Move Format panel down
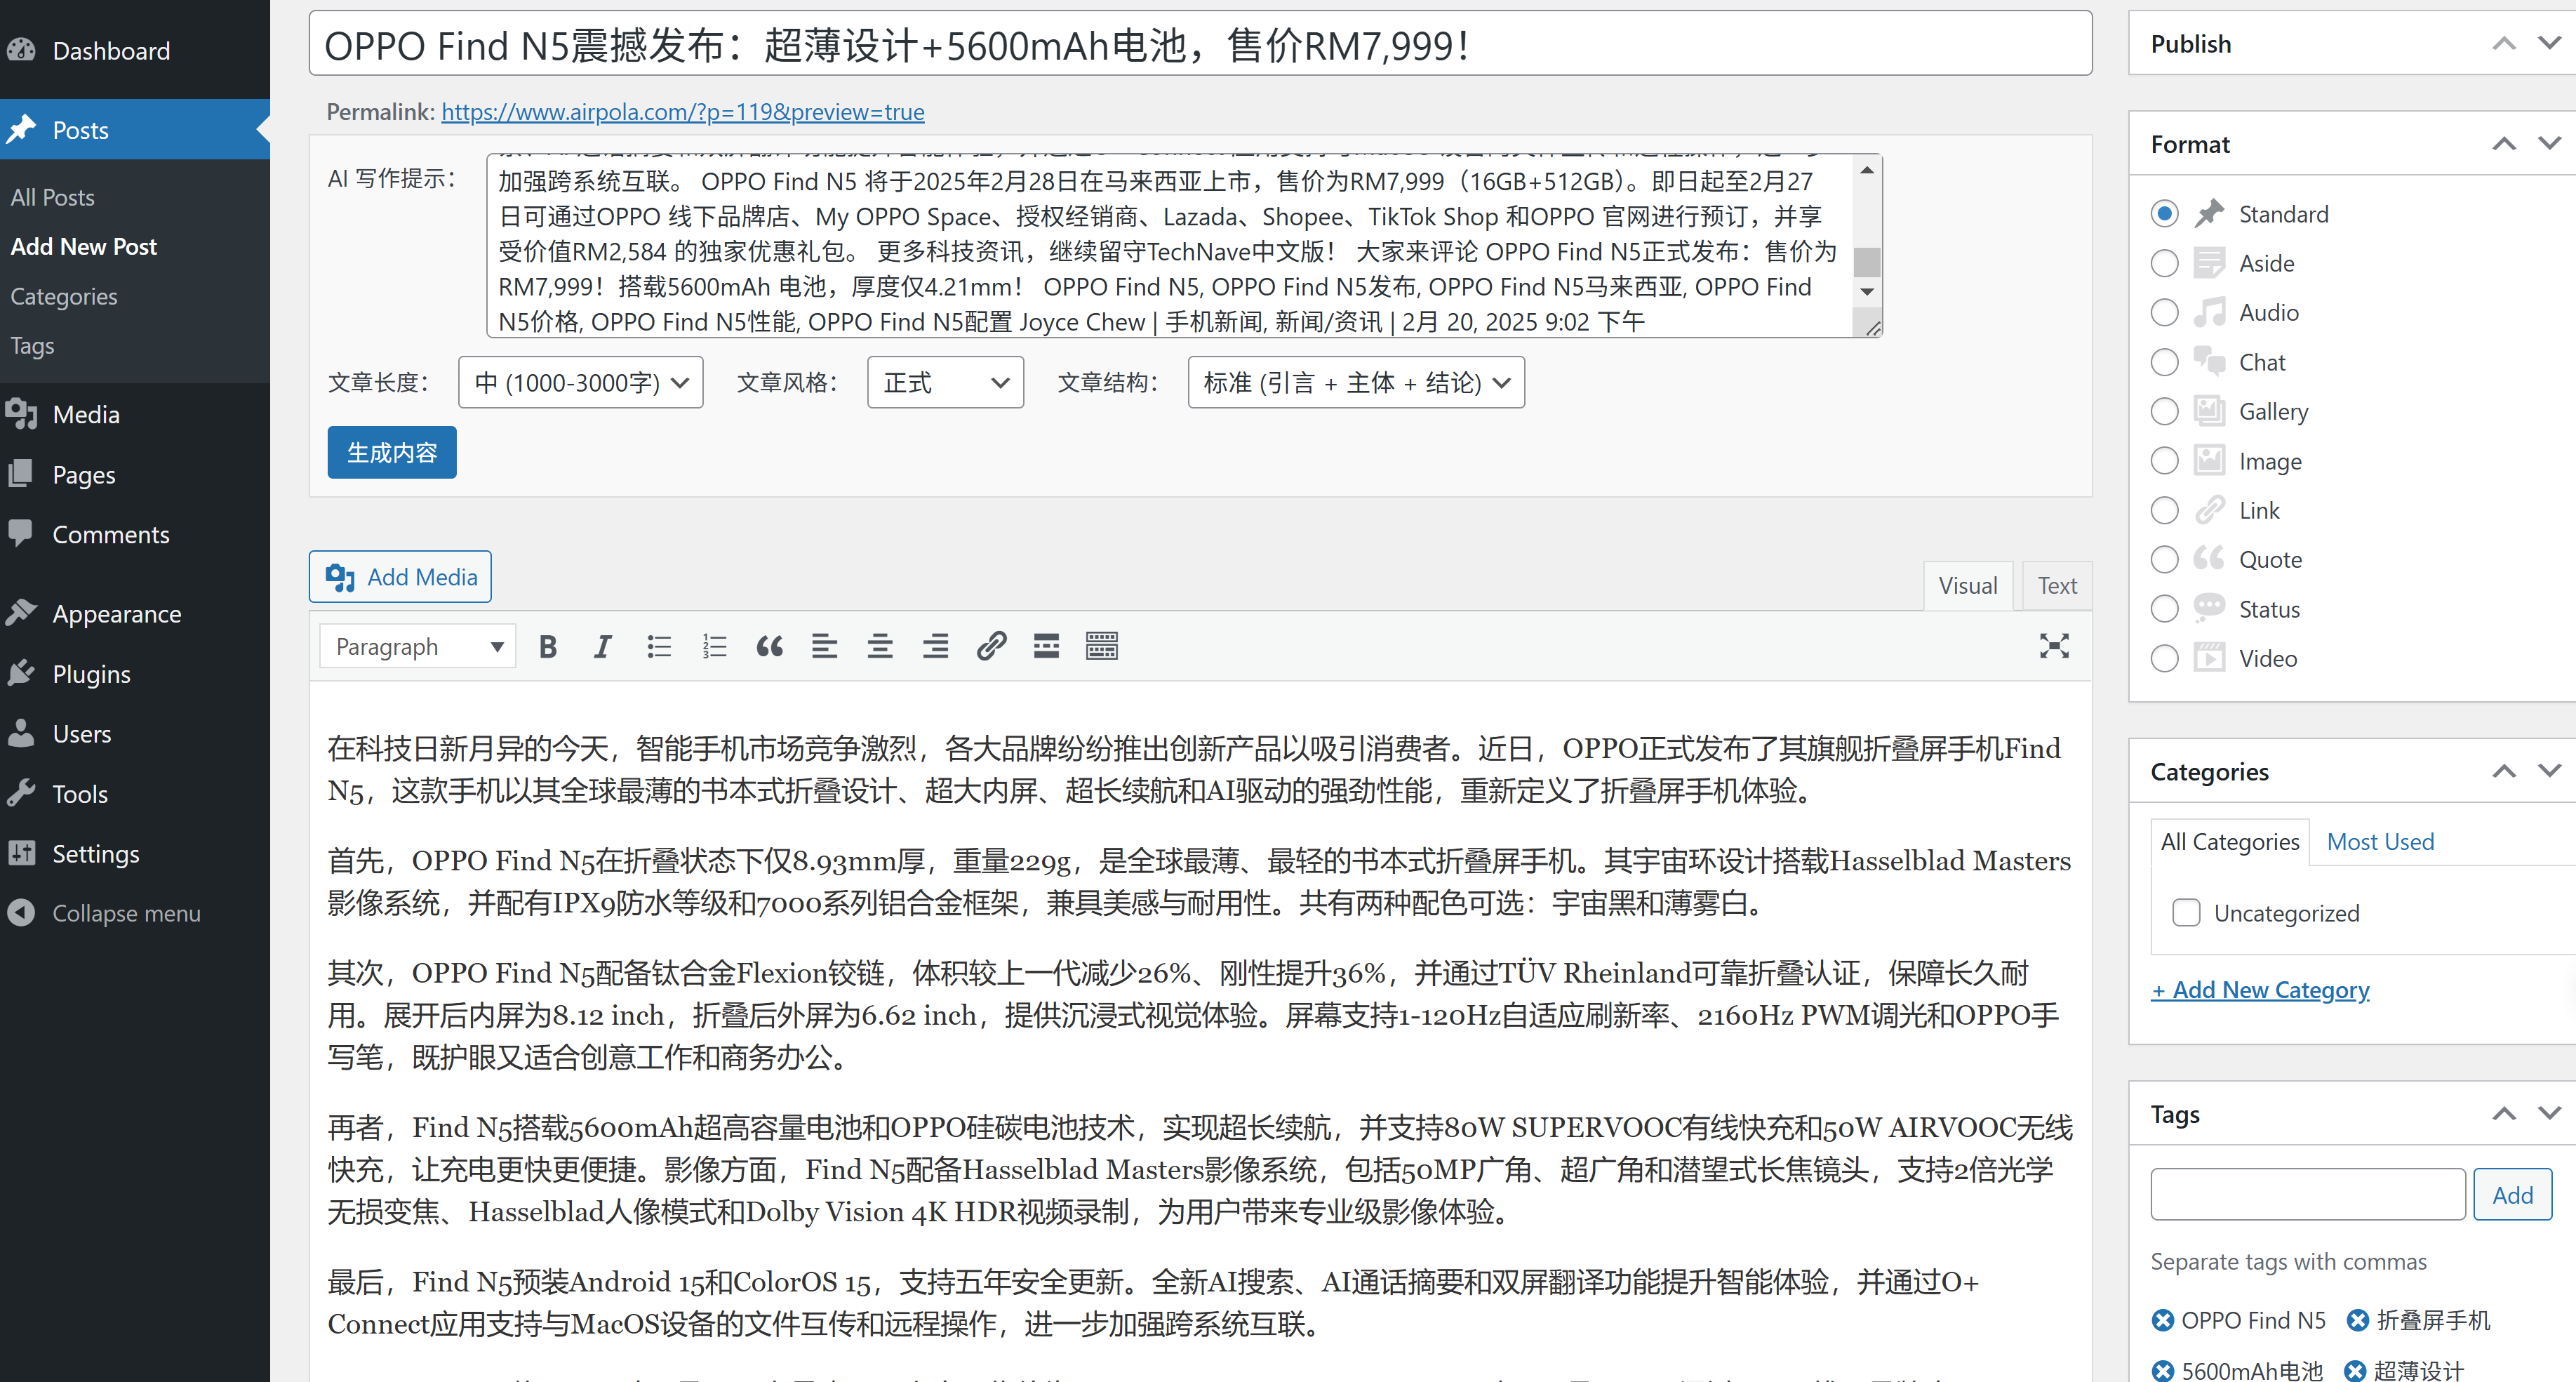2576x1382 pixels. coord(2550,144)
